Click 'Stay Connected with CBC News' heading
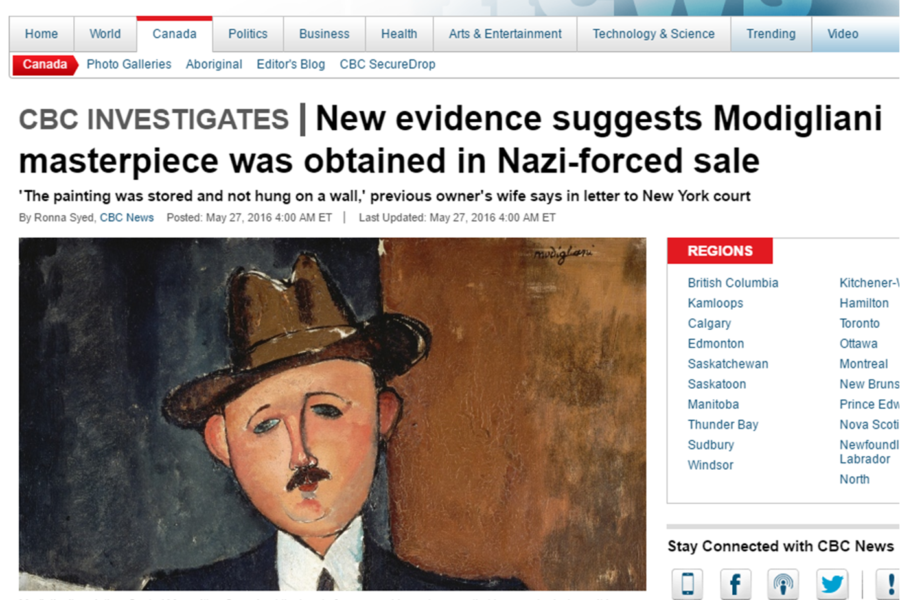 point(781,547)
